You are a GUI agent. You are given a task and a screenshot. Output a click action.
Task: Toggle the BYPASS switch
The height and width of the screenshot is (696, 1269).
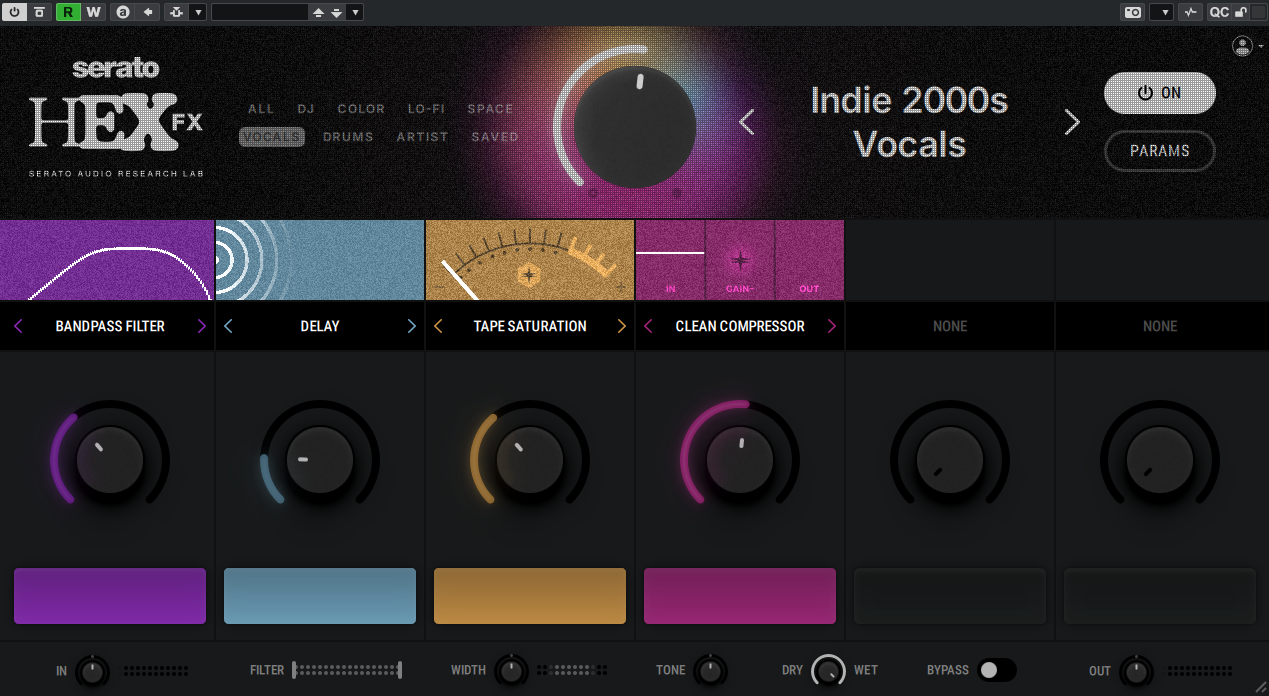pyautogui.click(x=997, y=670)
